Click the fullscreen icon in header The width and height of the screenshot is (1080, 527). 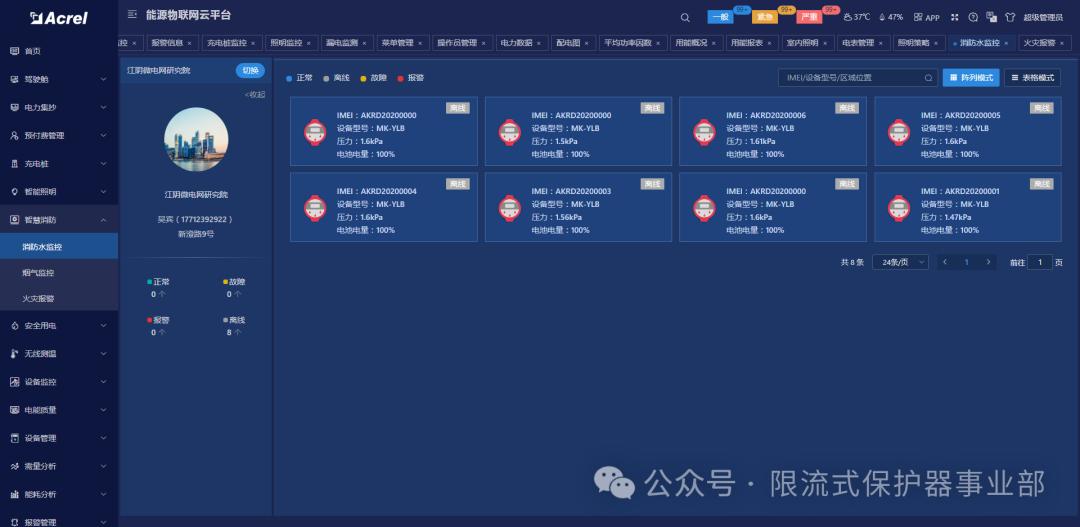coord(955,17)
